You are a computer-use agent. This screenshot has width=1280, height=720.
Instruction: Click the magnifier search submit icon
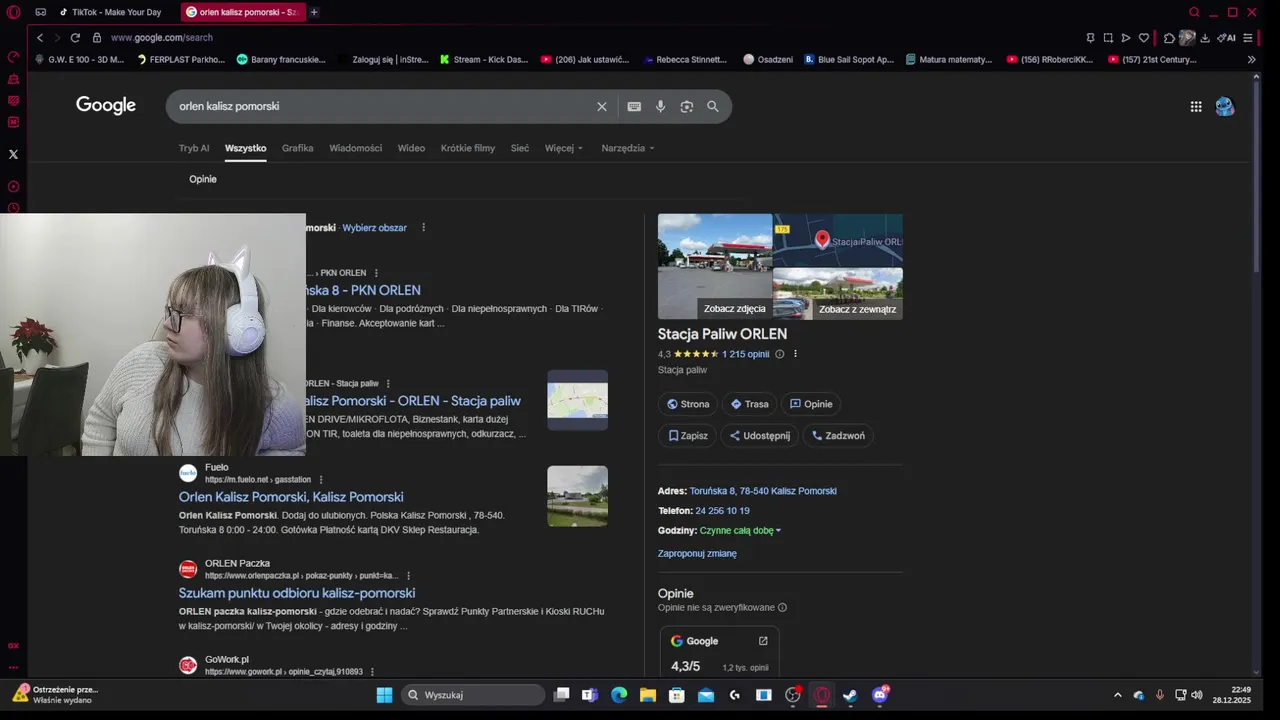(713, 106)
